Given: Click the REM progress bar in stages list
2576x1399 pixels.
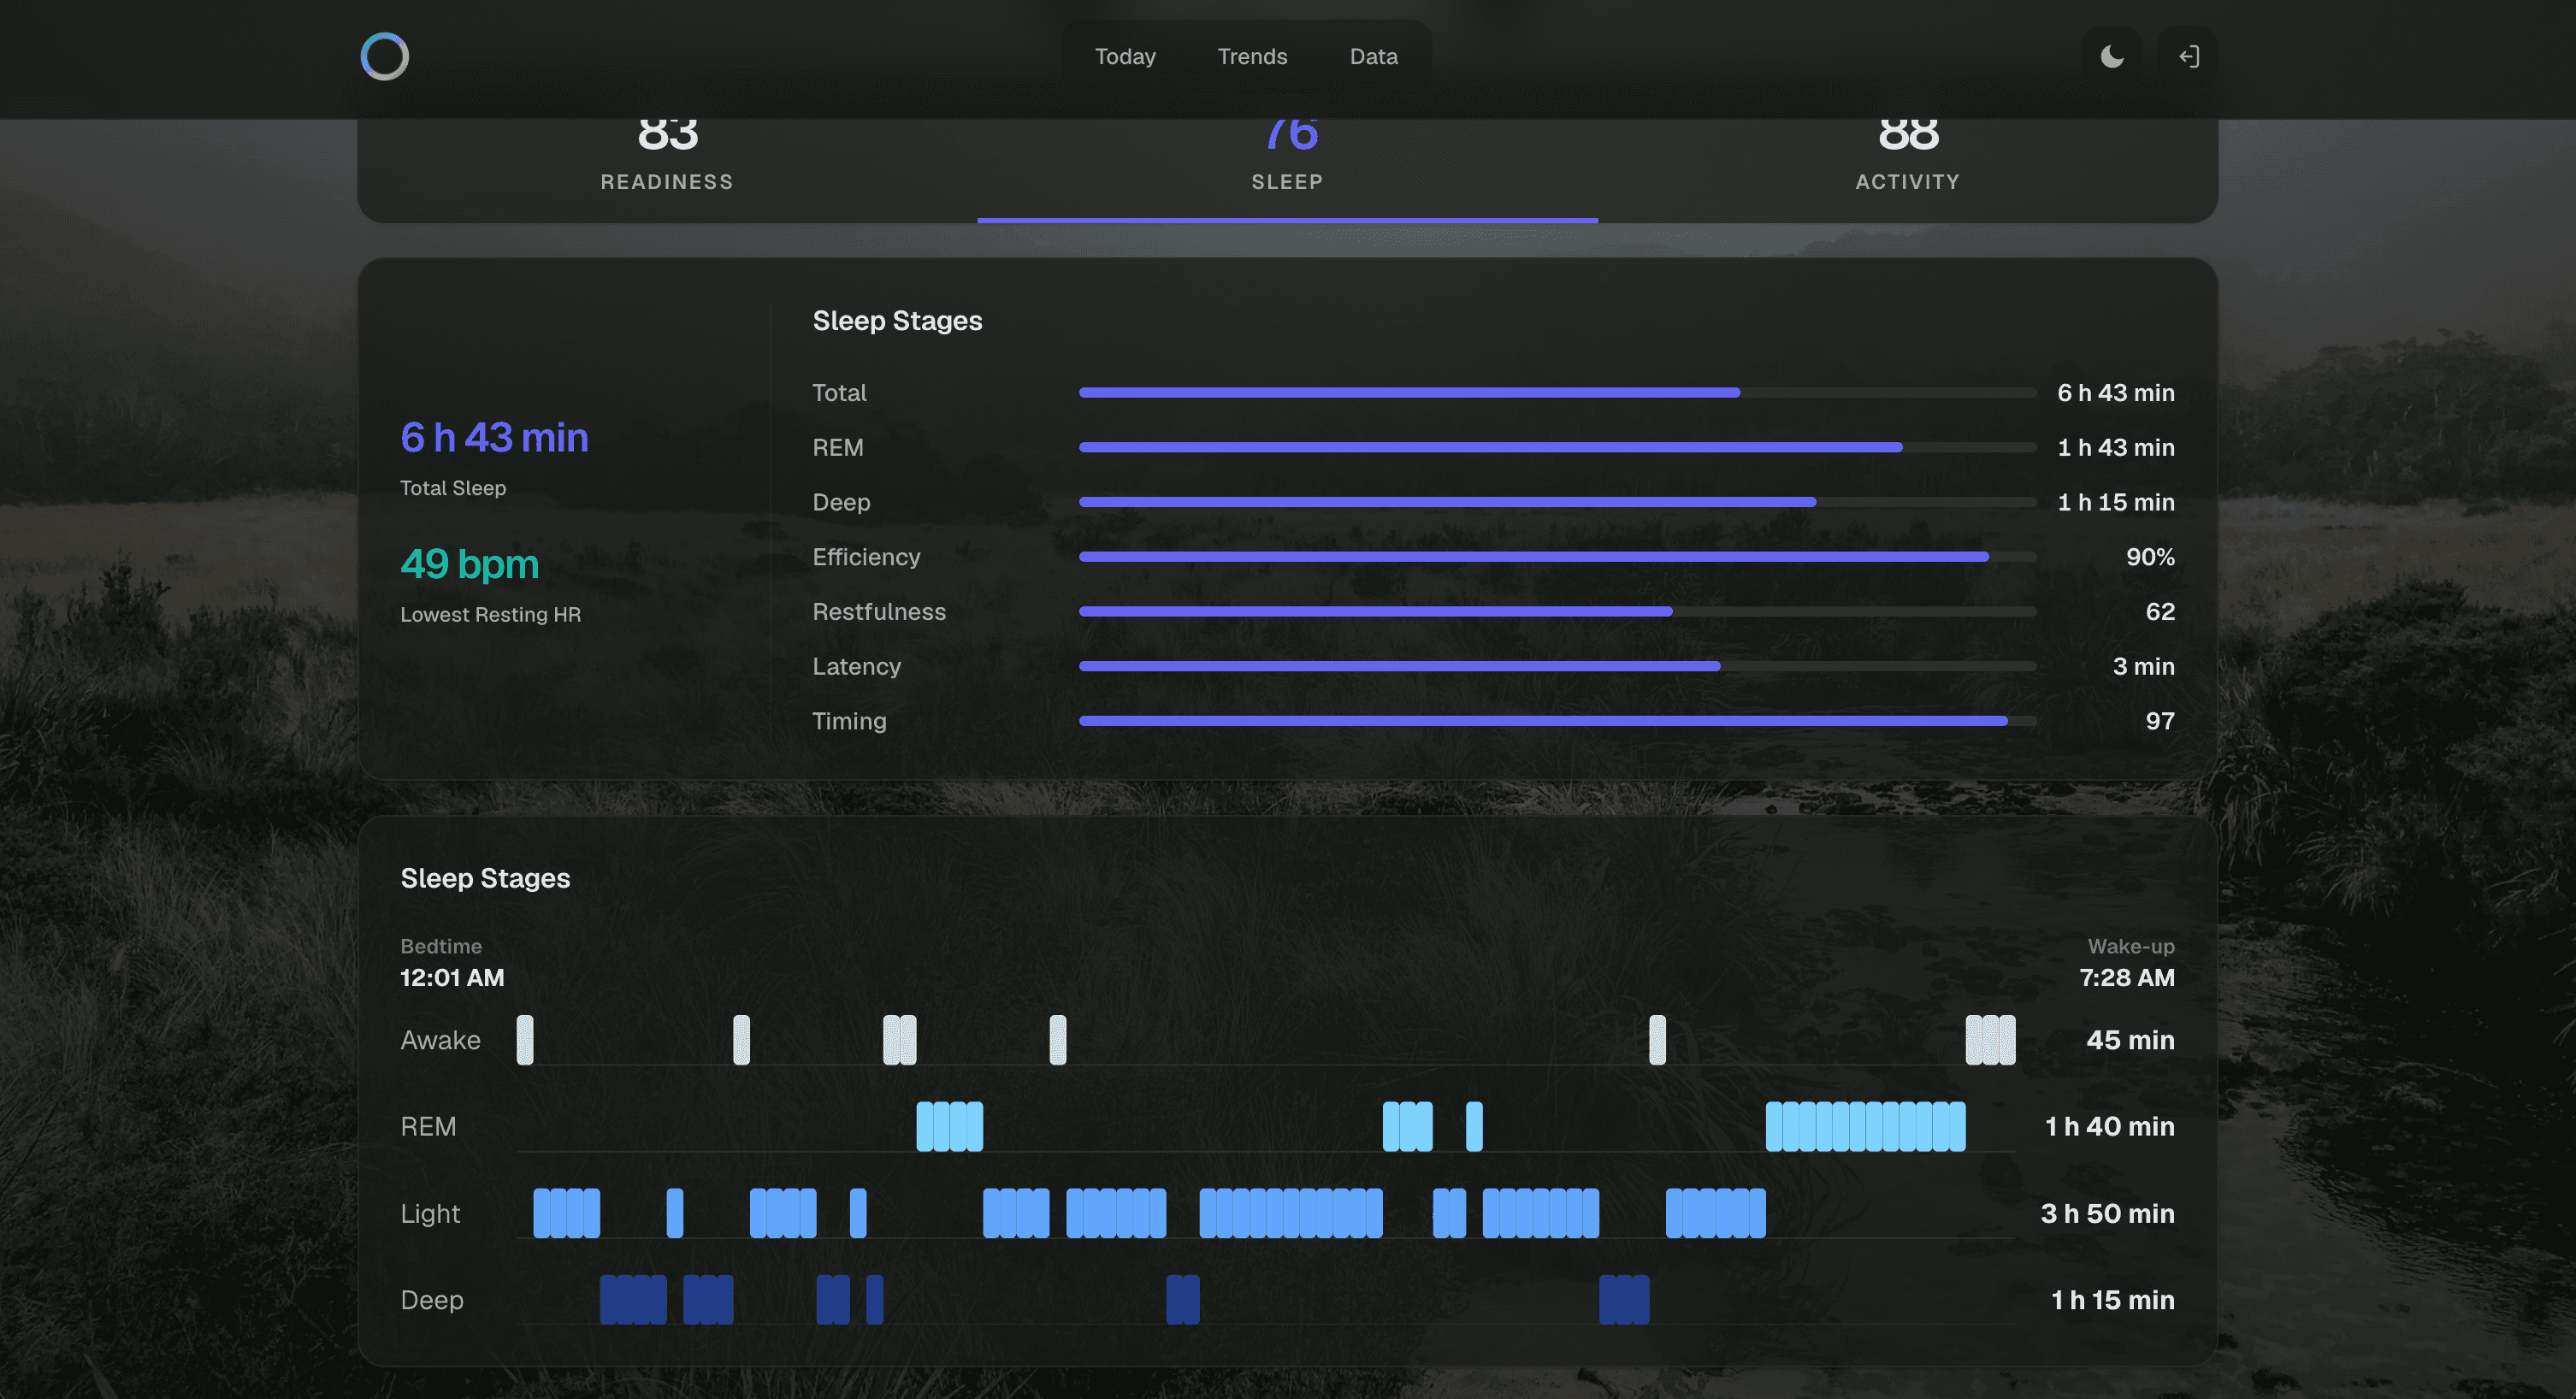Looking at the screenshot, I should (x=1557, y=447).
